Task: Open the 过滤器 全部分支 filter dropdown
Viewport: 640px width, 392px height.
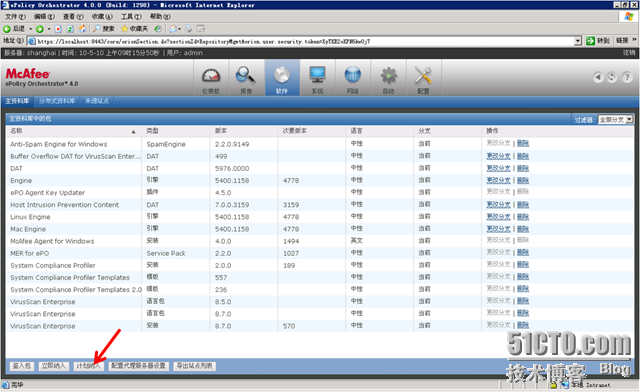Action: coord(616,119)
